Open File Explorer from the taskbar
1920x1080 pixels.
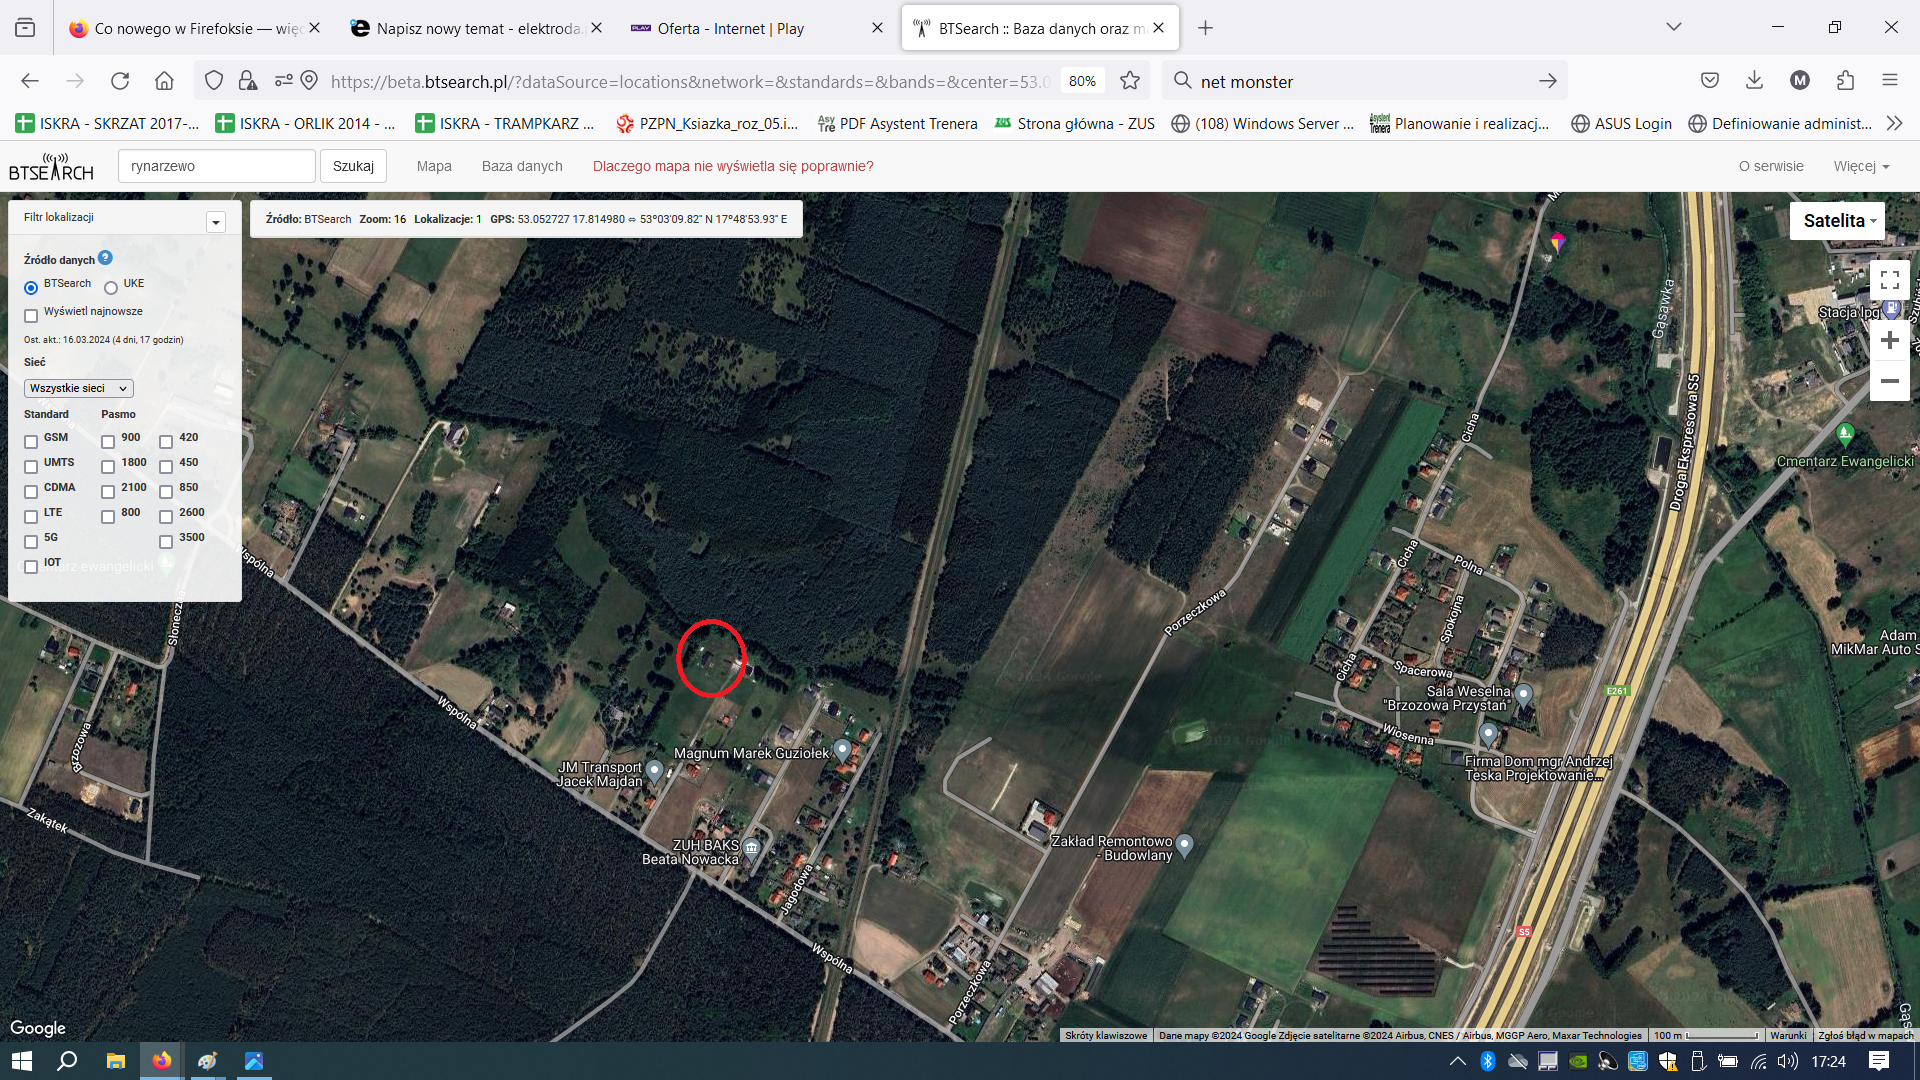coord(116,1061)
